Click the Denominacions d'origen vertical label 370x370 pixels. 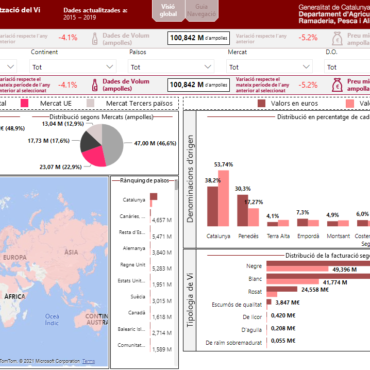(190, 179)
